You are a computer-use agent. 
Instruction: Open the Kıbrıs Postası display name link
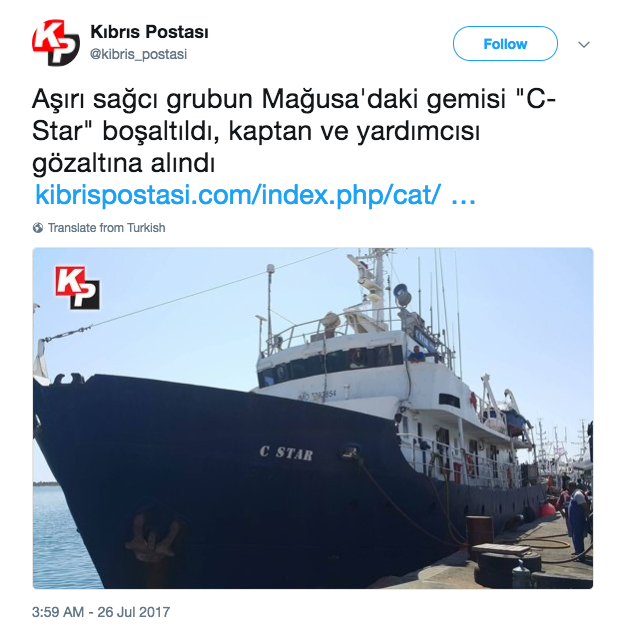click(149, 32)
